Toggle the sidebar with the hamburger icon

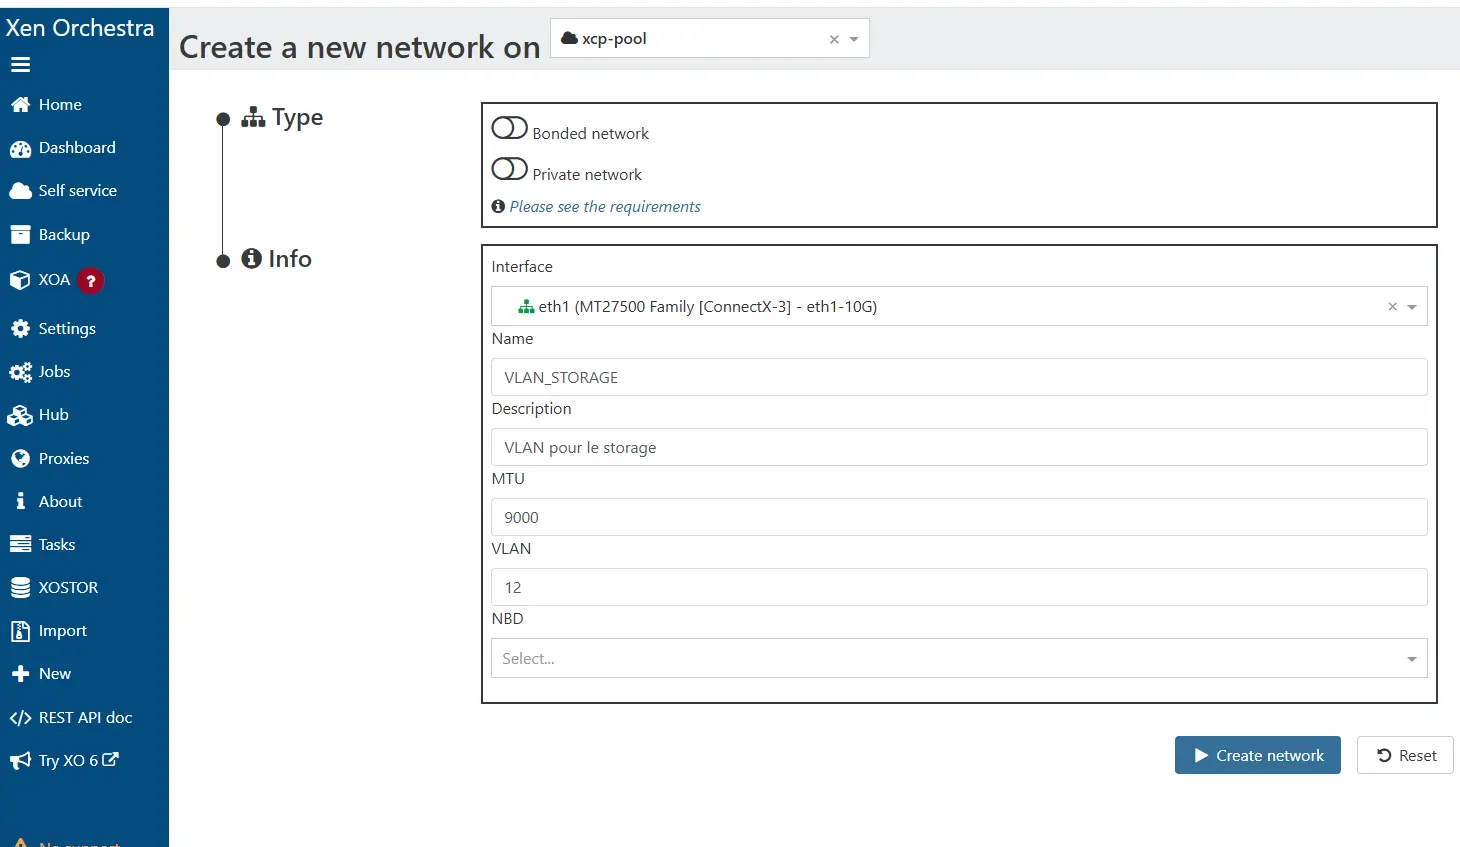tap(20, 64)
